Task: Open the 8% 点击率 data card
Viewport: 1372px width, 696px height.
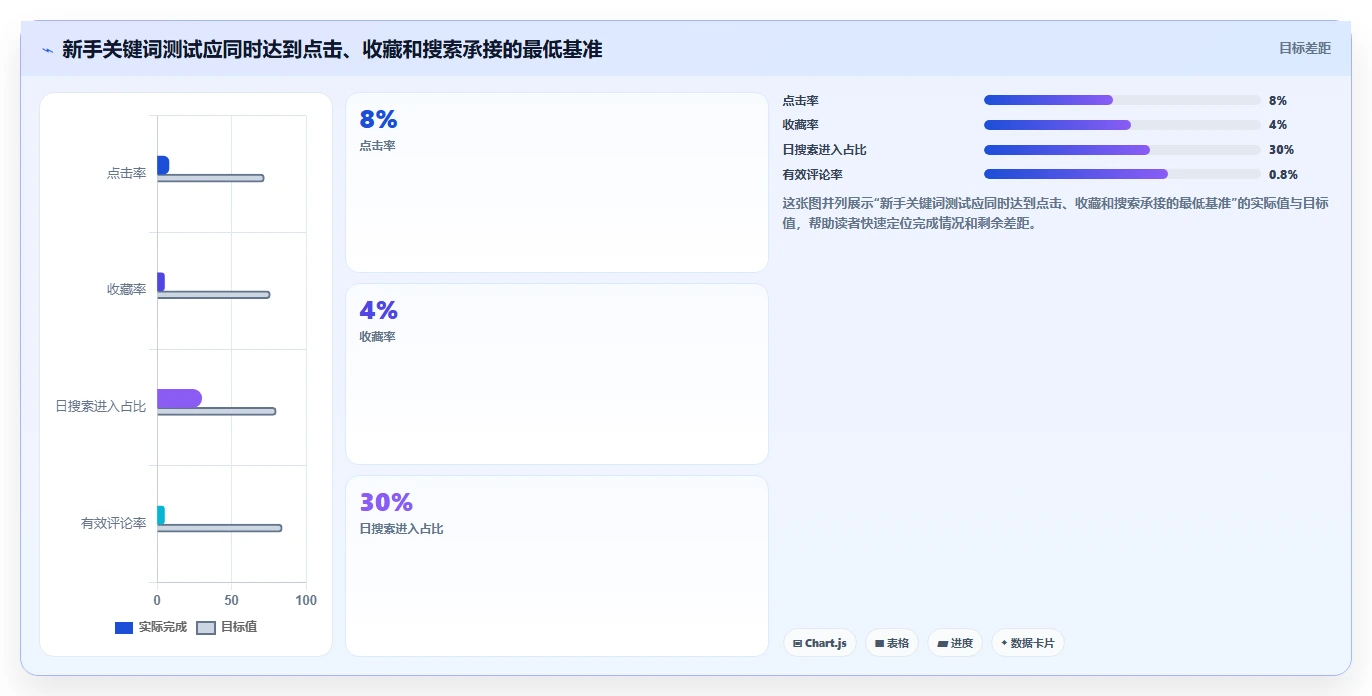Action: [557, 182]
